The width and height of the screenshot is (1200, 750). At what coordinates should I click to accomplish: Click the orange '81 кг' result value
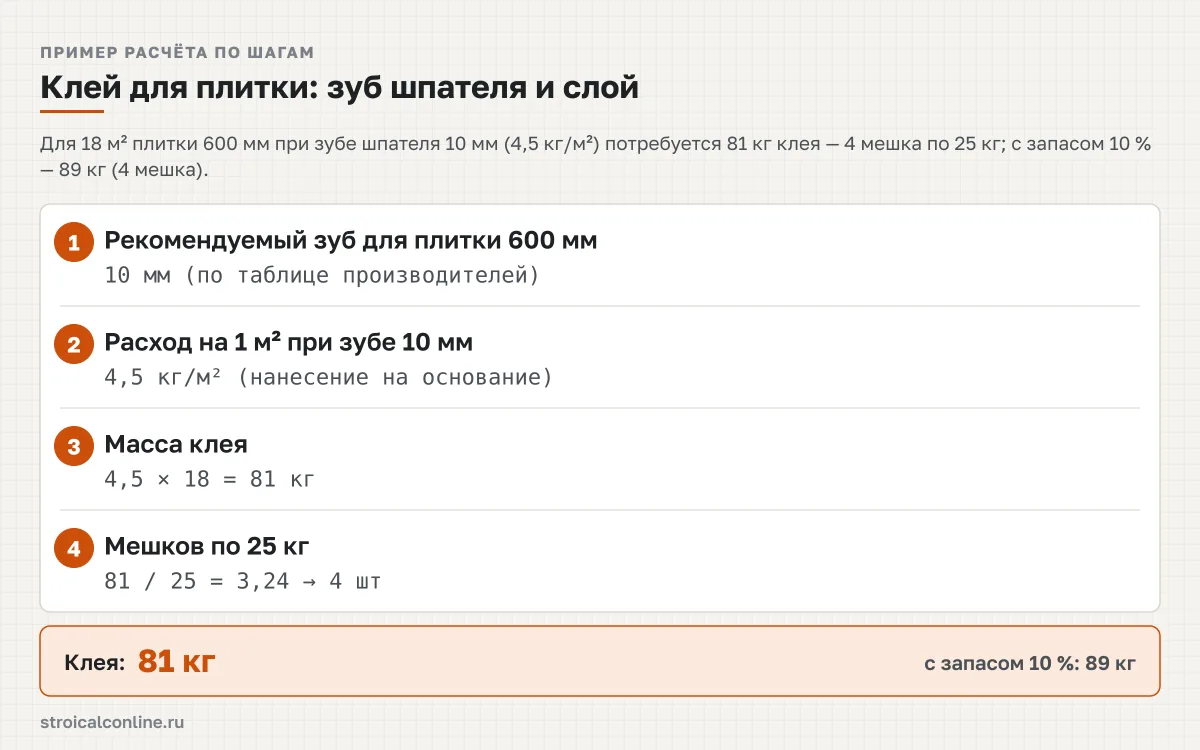click(x=177, y=661)
